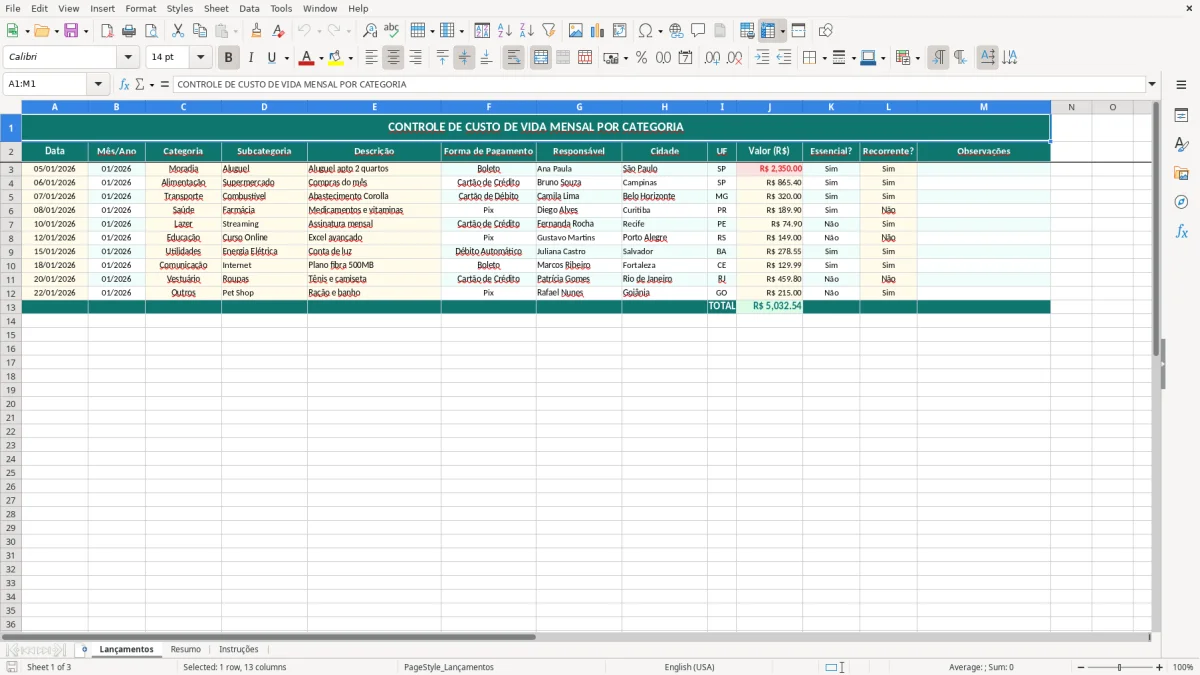Screen dimensions: 1200x675
Task: Open the Font Size dropdown
Action: pos(200,58)
